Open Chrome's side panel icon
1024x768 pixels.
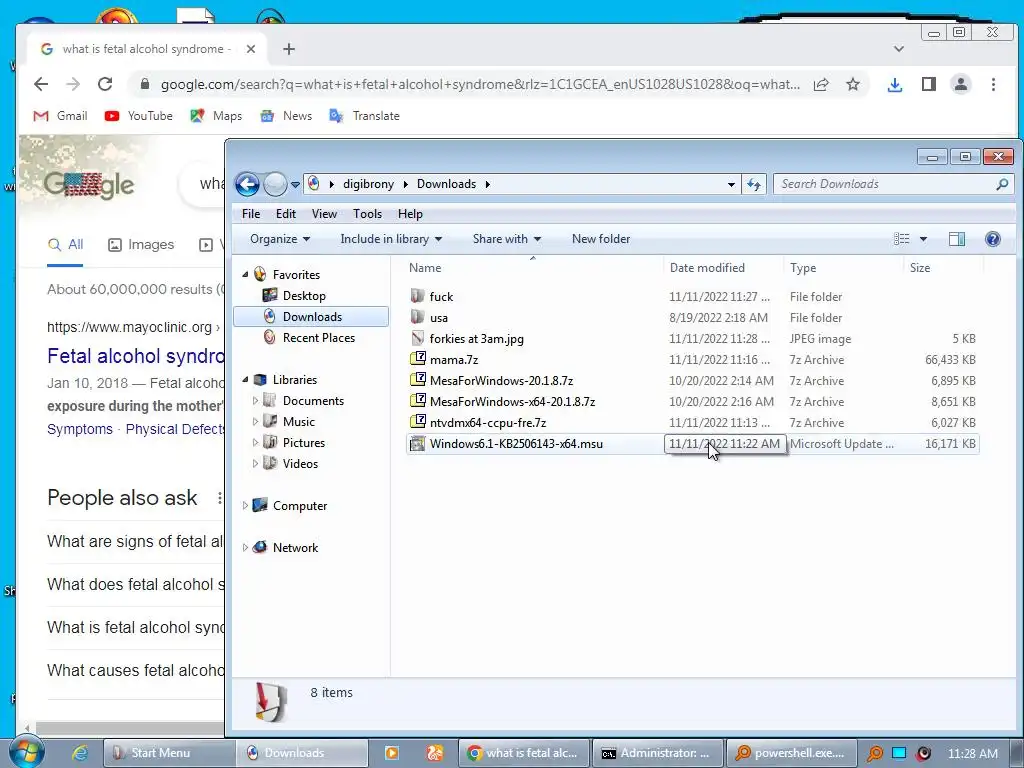click(x=929, y=84)
